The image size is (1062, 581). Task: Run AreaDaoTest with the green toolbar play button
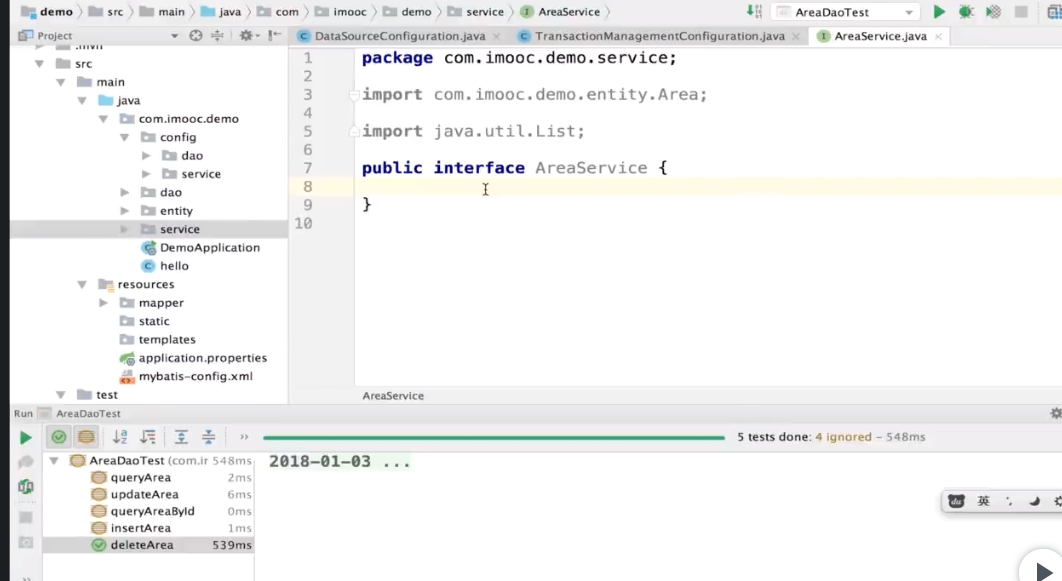click(939, 12)
